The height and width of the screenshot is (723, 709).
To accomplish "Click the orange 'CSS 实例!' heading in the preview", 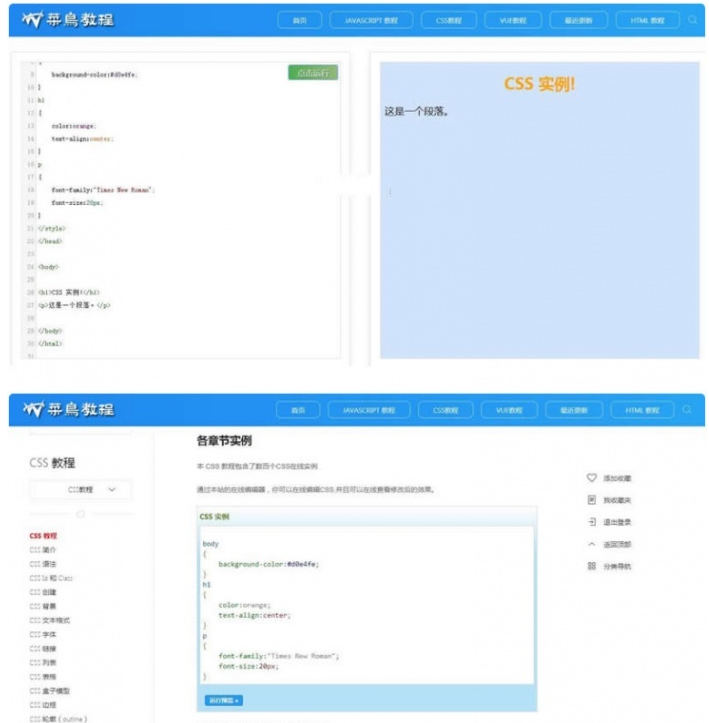I will 539,84.
